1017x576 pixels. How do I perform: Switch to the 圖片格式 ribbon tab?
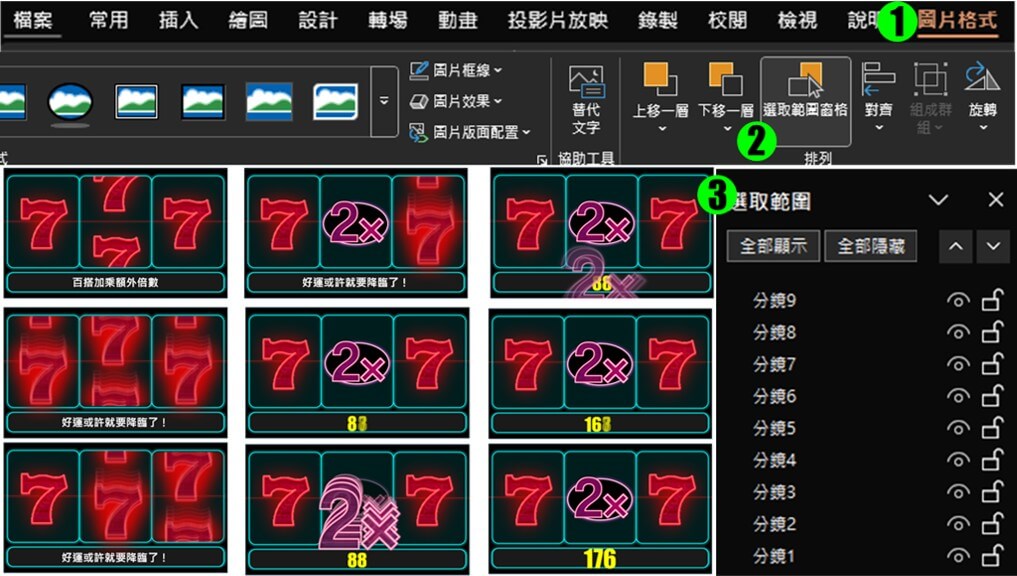pos(956,20)
